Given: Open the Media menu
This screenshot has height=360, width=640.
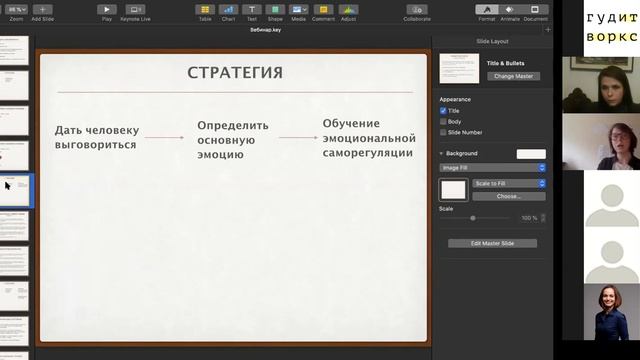Looking at the screenshot, I should tap(298, 9).
